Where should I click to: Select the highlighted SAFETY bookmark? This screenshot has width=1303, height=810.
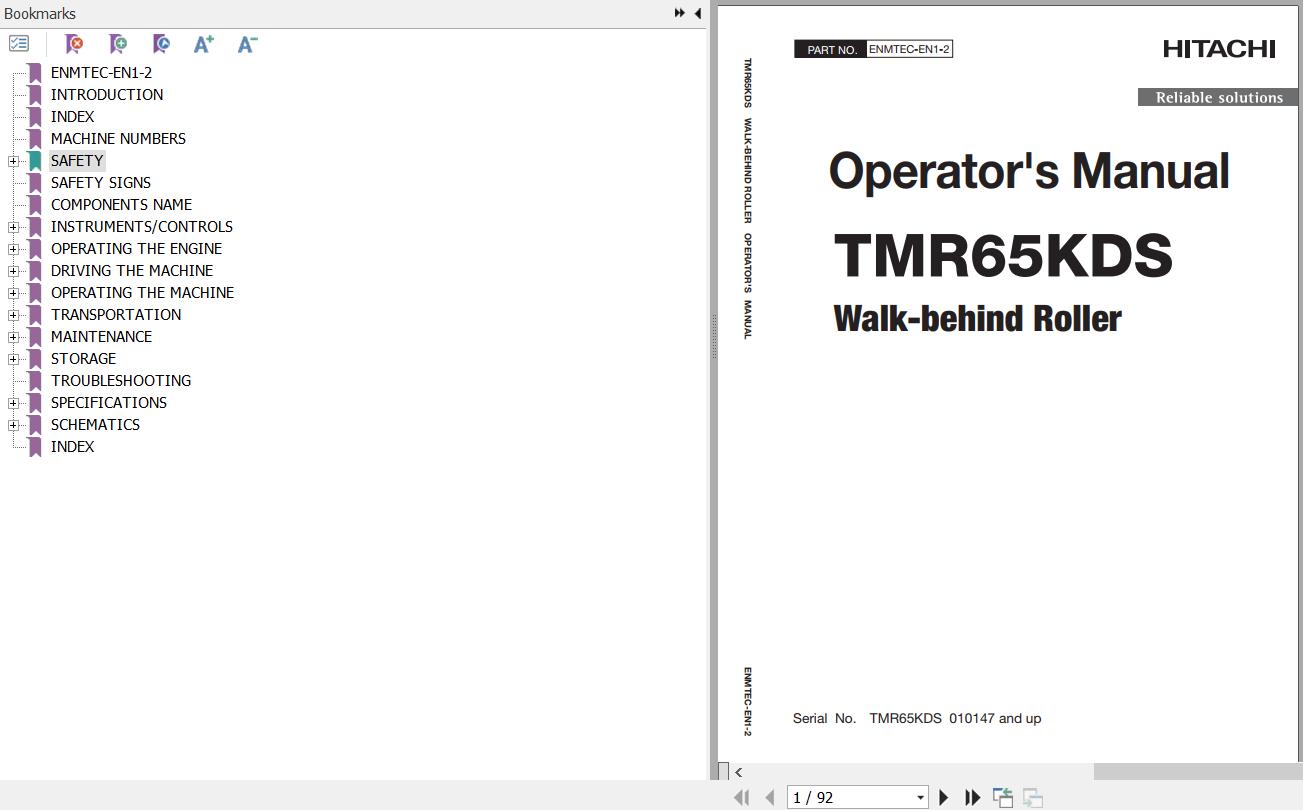(x=77, y=161)
